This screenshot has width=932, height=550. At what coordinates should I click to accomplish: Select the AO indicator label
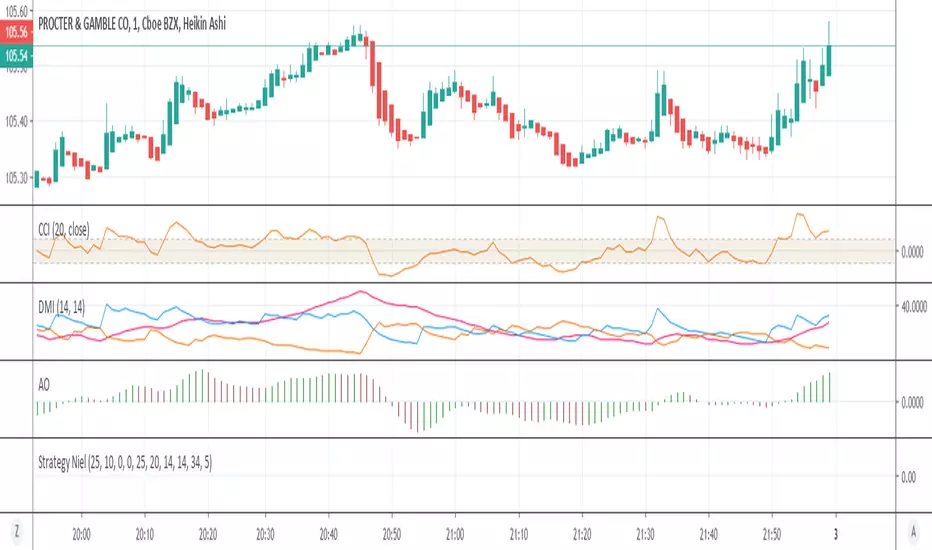(x=44, y=385)
